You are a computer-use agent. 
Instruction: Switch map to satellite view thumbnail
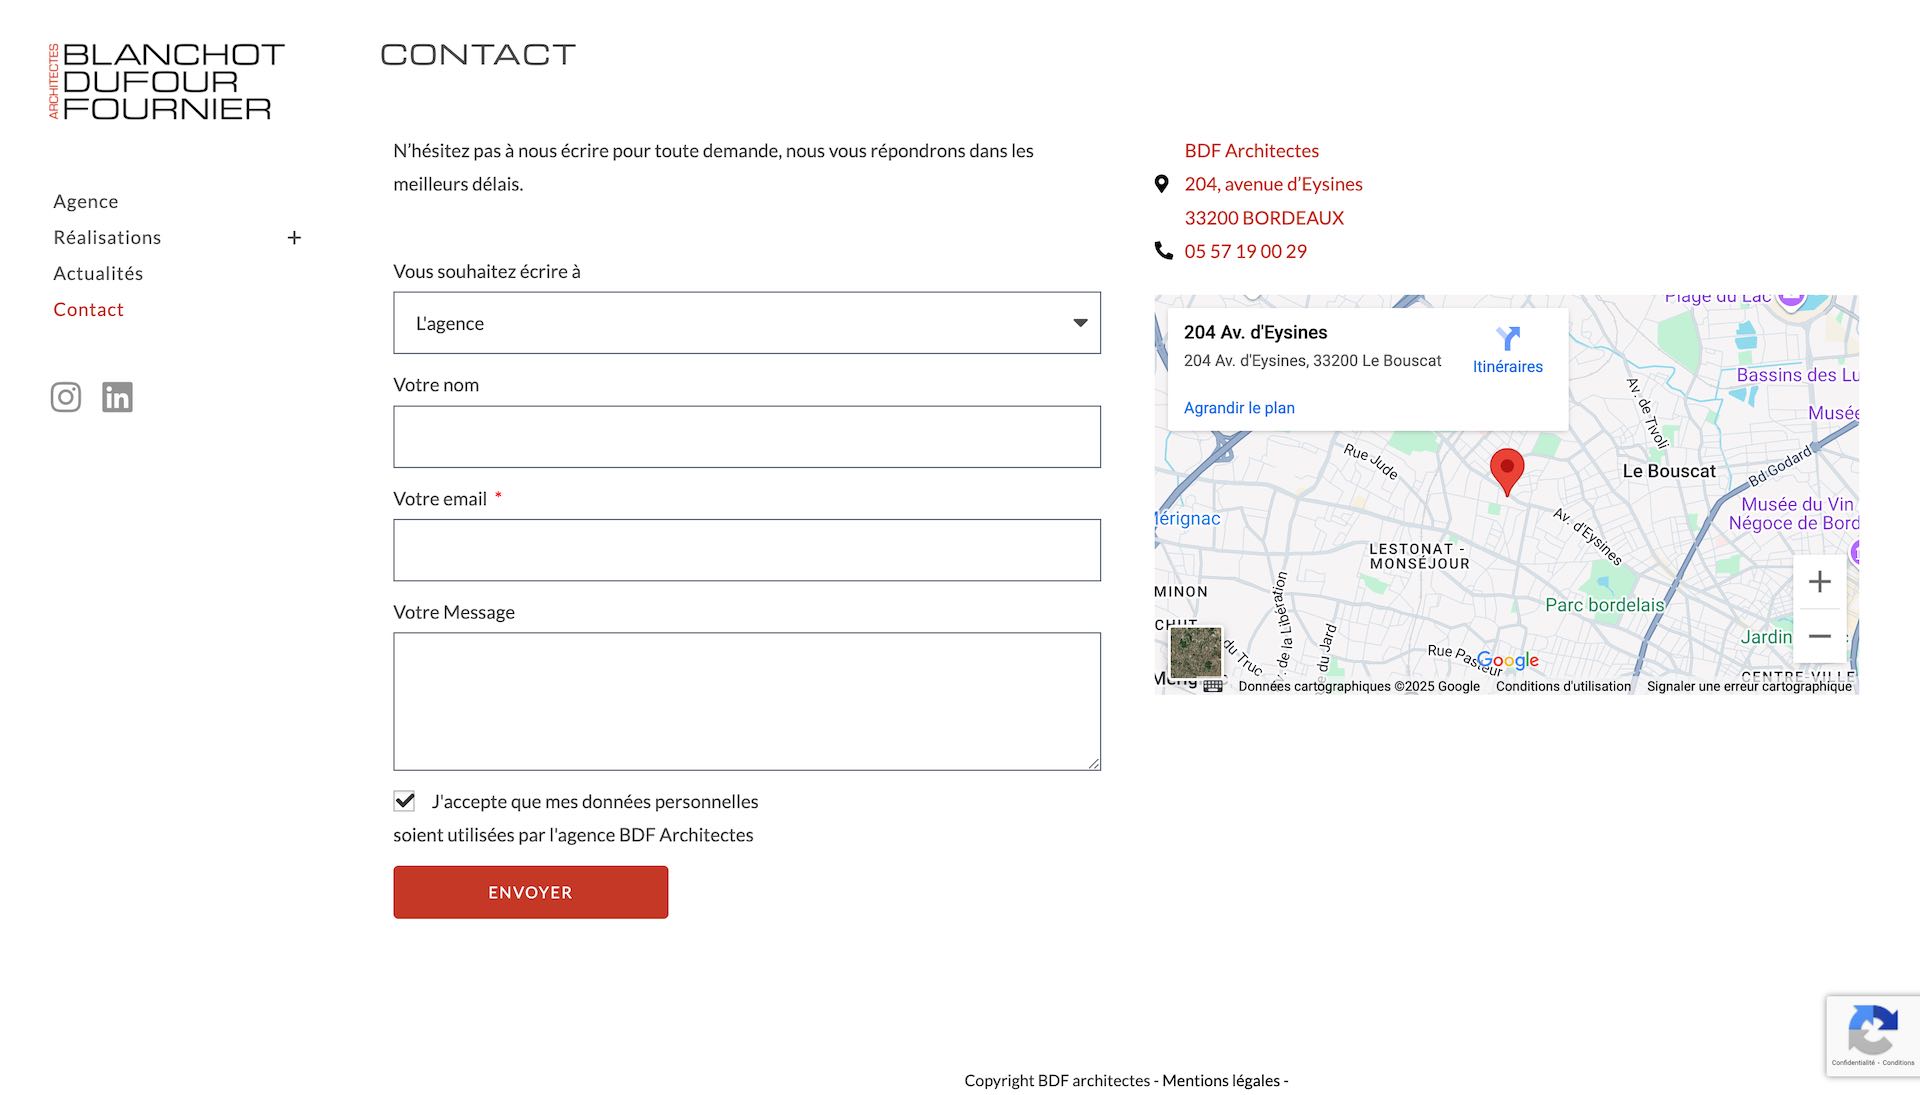pos(1195,652)
